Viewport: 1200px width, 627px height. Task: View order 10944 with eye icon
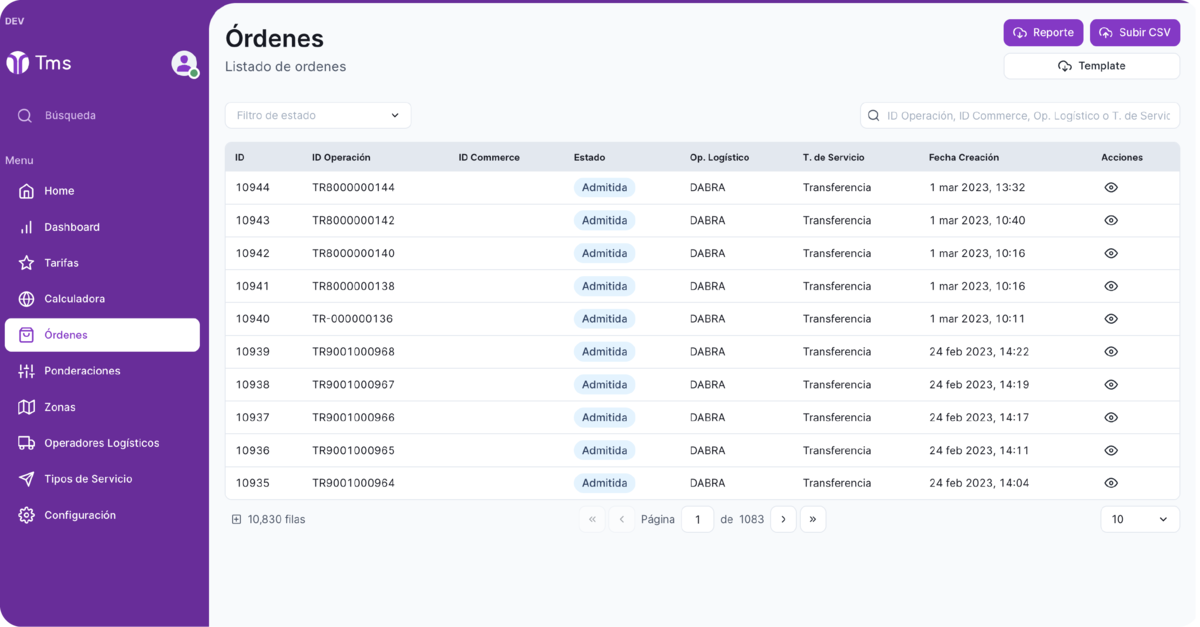[1110, 188]
